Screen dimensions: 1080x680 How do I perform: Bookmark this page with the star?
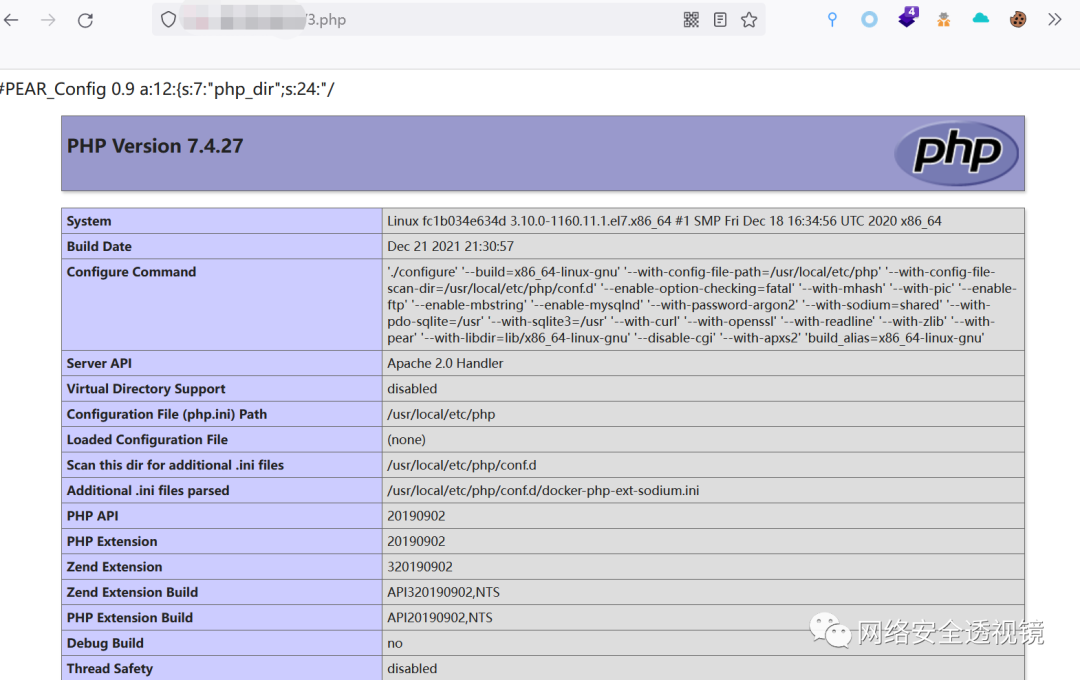pyautogui.click(x=749, y=19)
